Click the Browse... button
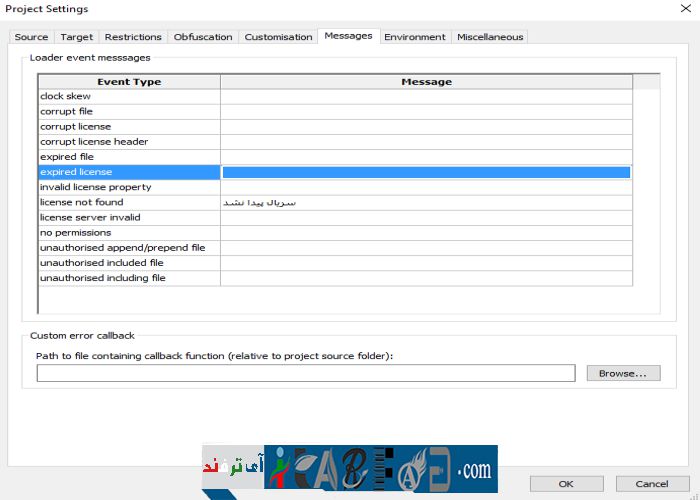Viewport: 700px width, 500px height. [622, 373]
